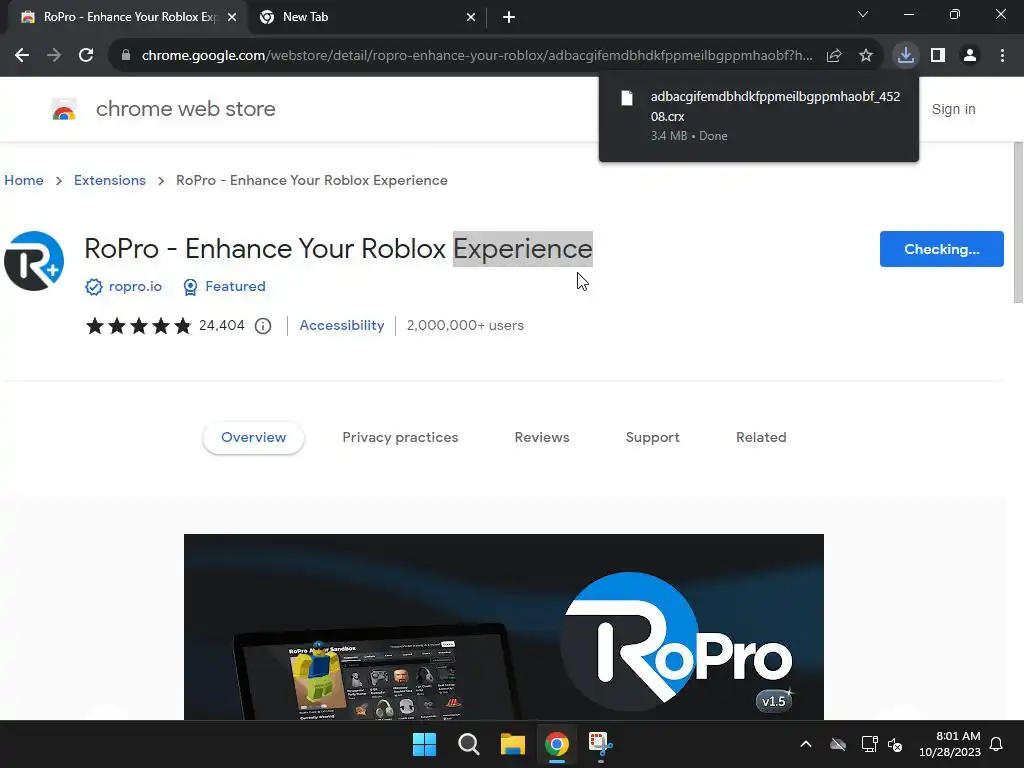The width and height of the screenshot is (1024, 768).
Task: Open the Chrome profile icon
Action: click(970, 56)
